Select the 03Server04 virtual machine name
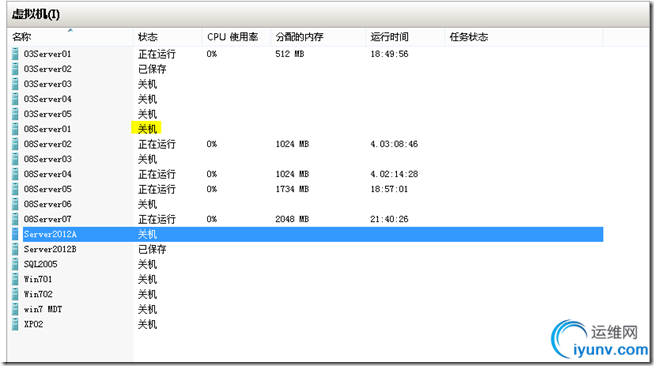Image resolution: width=654 pixels, height=366 pixels. coord(47,99)
